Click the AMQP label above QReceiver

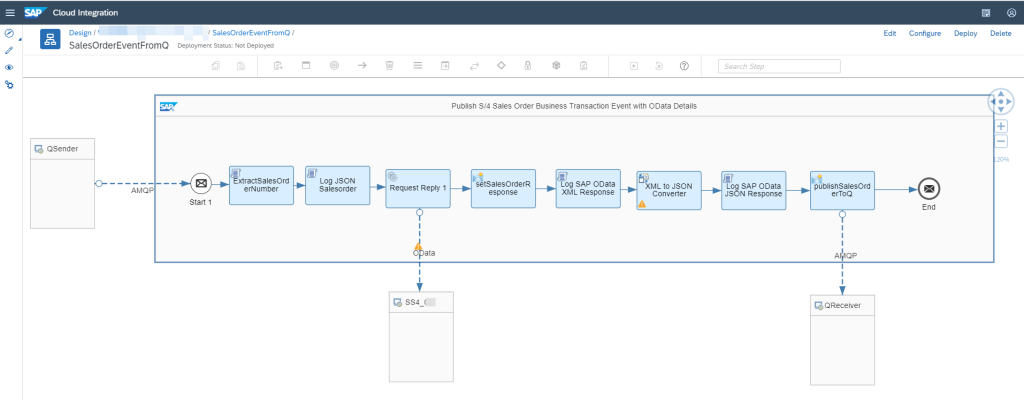846,256
